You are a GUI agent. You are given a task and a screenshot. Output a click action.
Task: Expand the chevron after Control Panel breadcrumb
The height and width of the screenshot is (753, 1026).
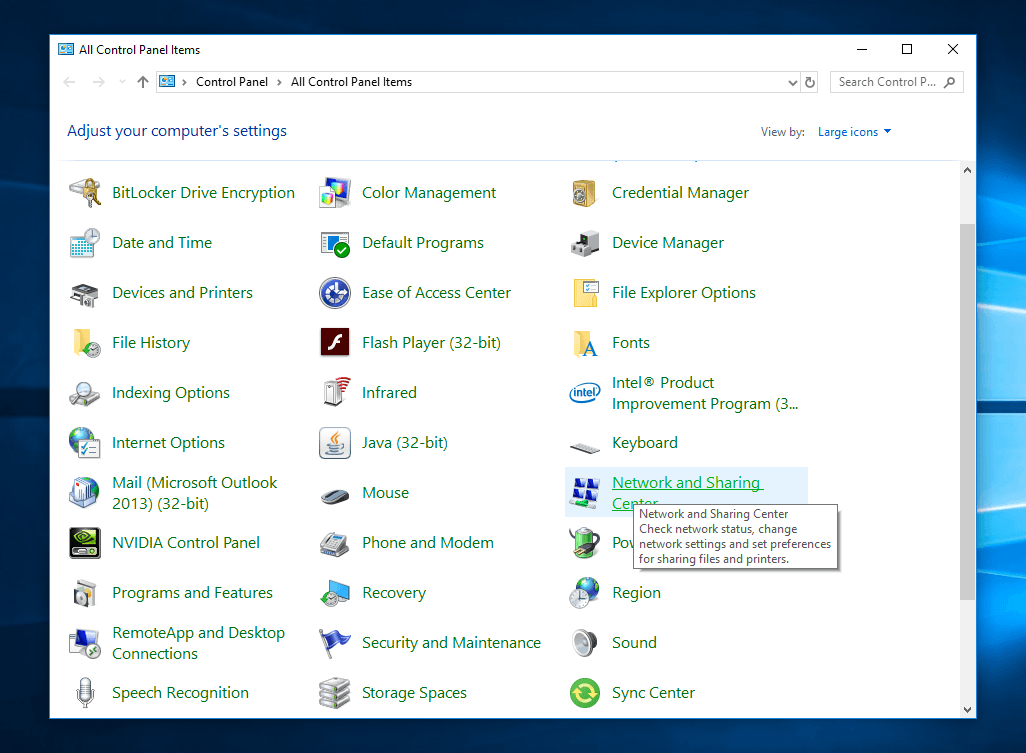click(279, 82)
